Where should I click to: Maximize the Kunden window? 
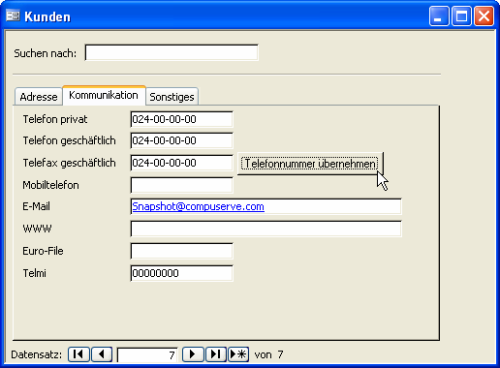coord(461,16)
